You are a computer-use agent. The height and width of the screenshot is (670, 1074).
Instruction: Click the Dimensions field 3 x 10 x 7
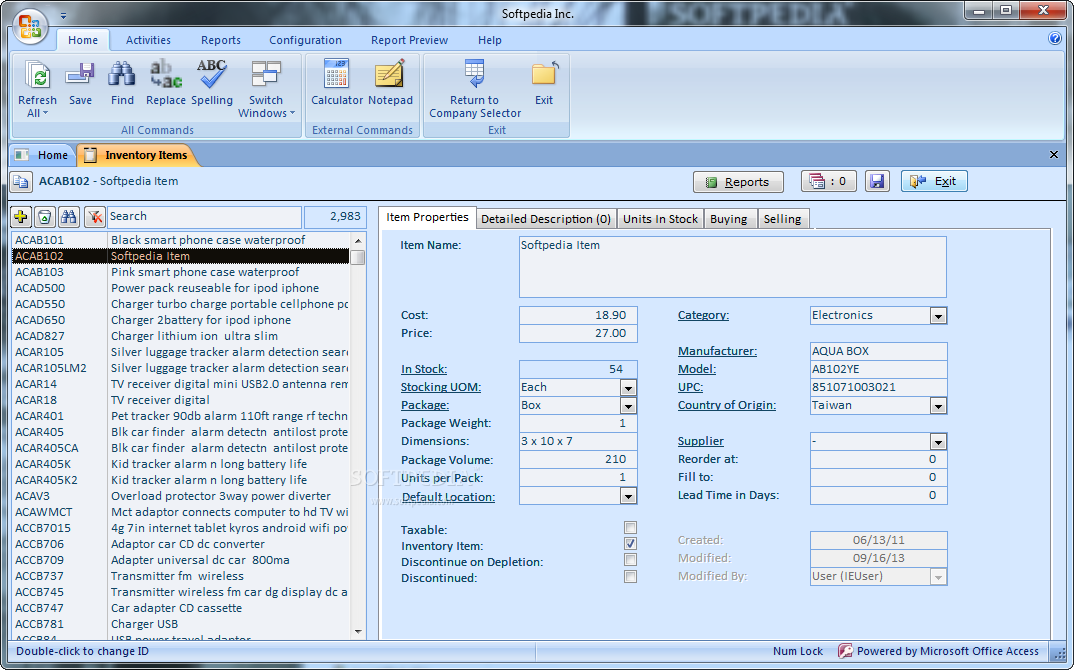coord(578,442)
